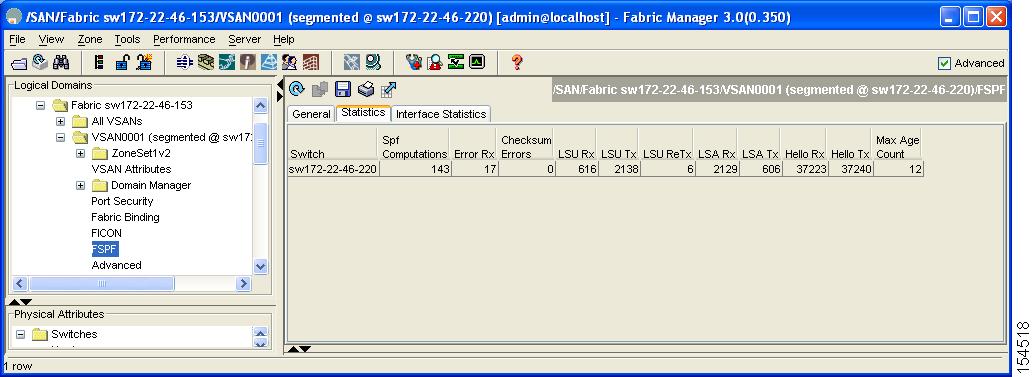The width and height of the screenshot is (1032, 377).
Task: Click the green monitor graph icon
Action: tap(477, 63)
